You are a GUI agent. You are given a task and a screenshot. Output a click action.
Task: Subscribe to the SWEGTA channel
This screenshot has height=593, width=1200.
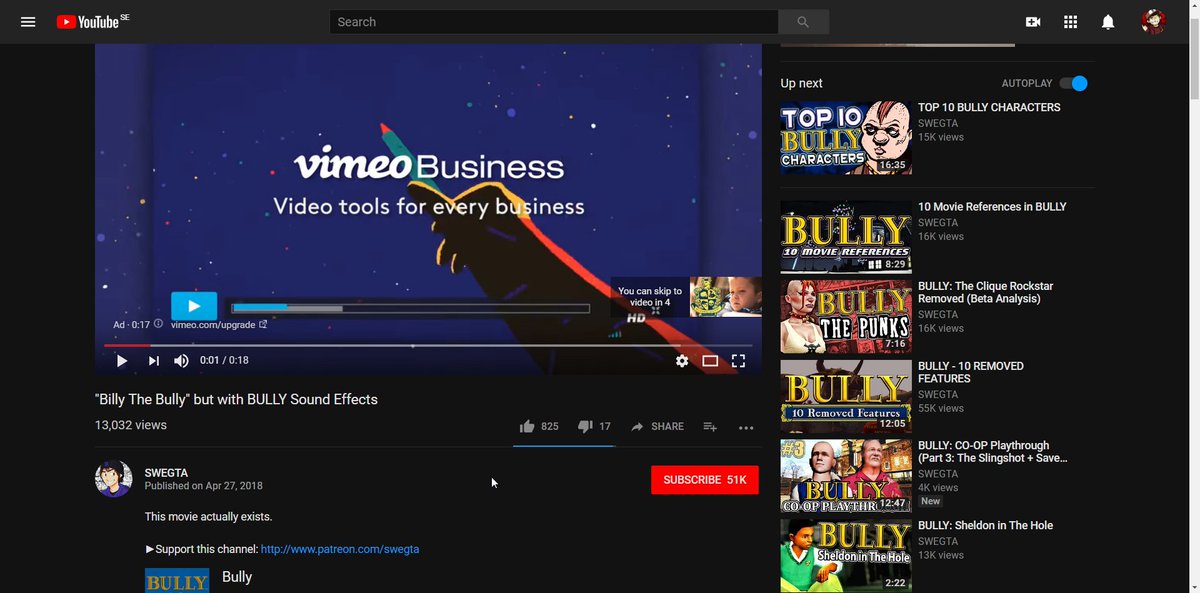click(705, 480)
